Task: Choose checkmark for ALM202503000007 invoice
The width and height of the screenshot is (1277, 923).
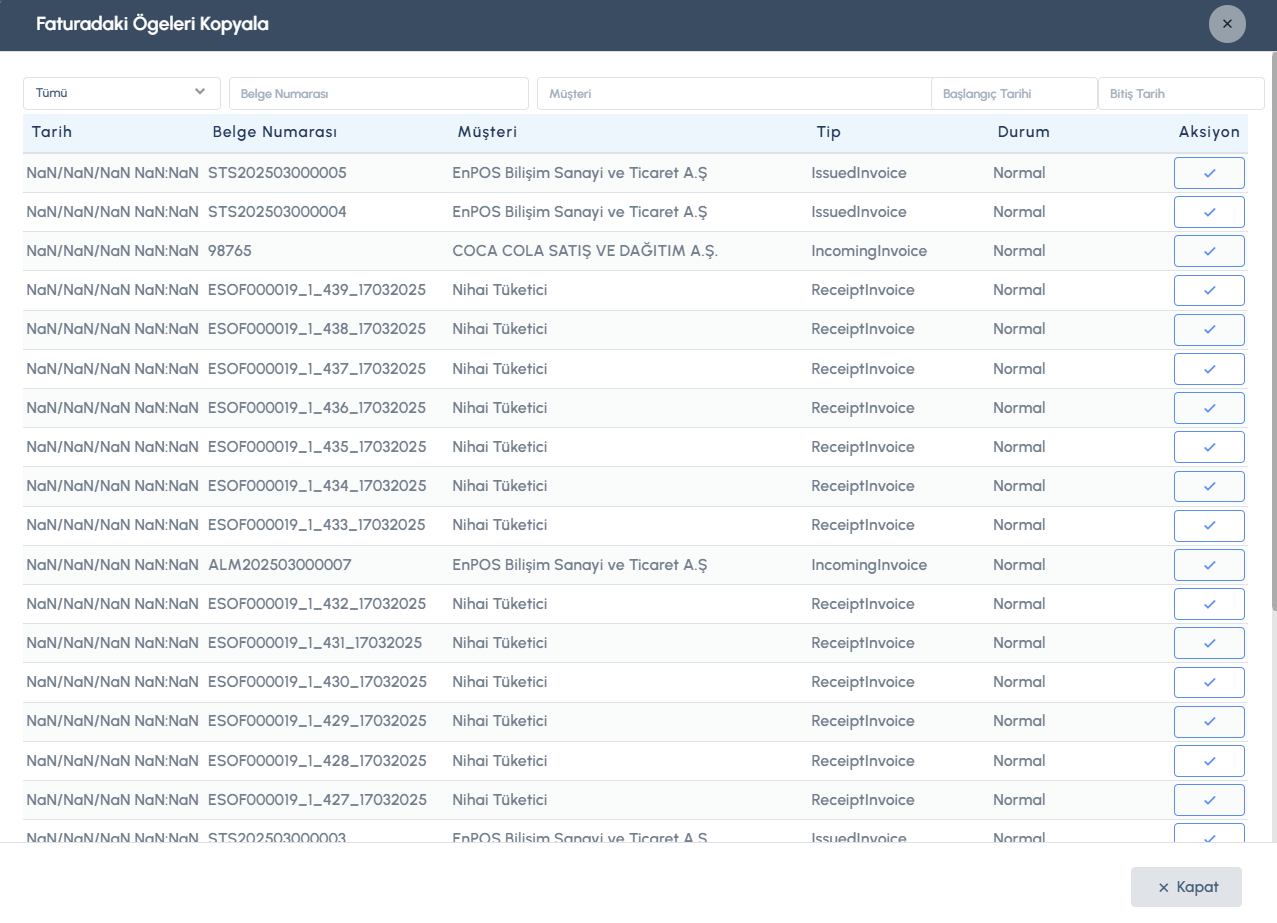Action: tap(1209, 565)
